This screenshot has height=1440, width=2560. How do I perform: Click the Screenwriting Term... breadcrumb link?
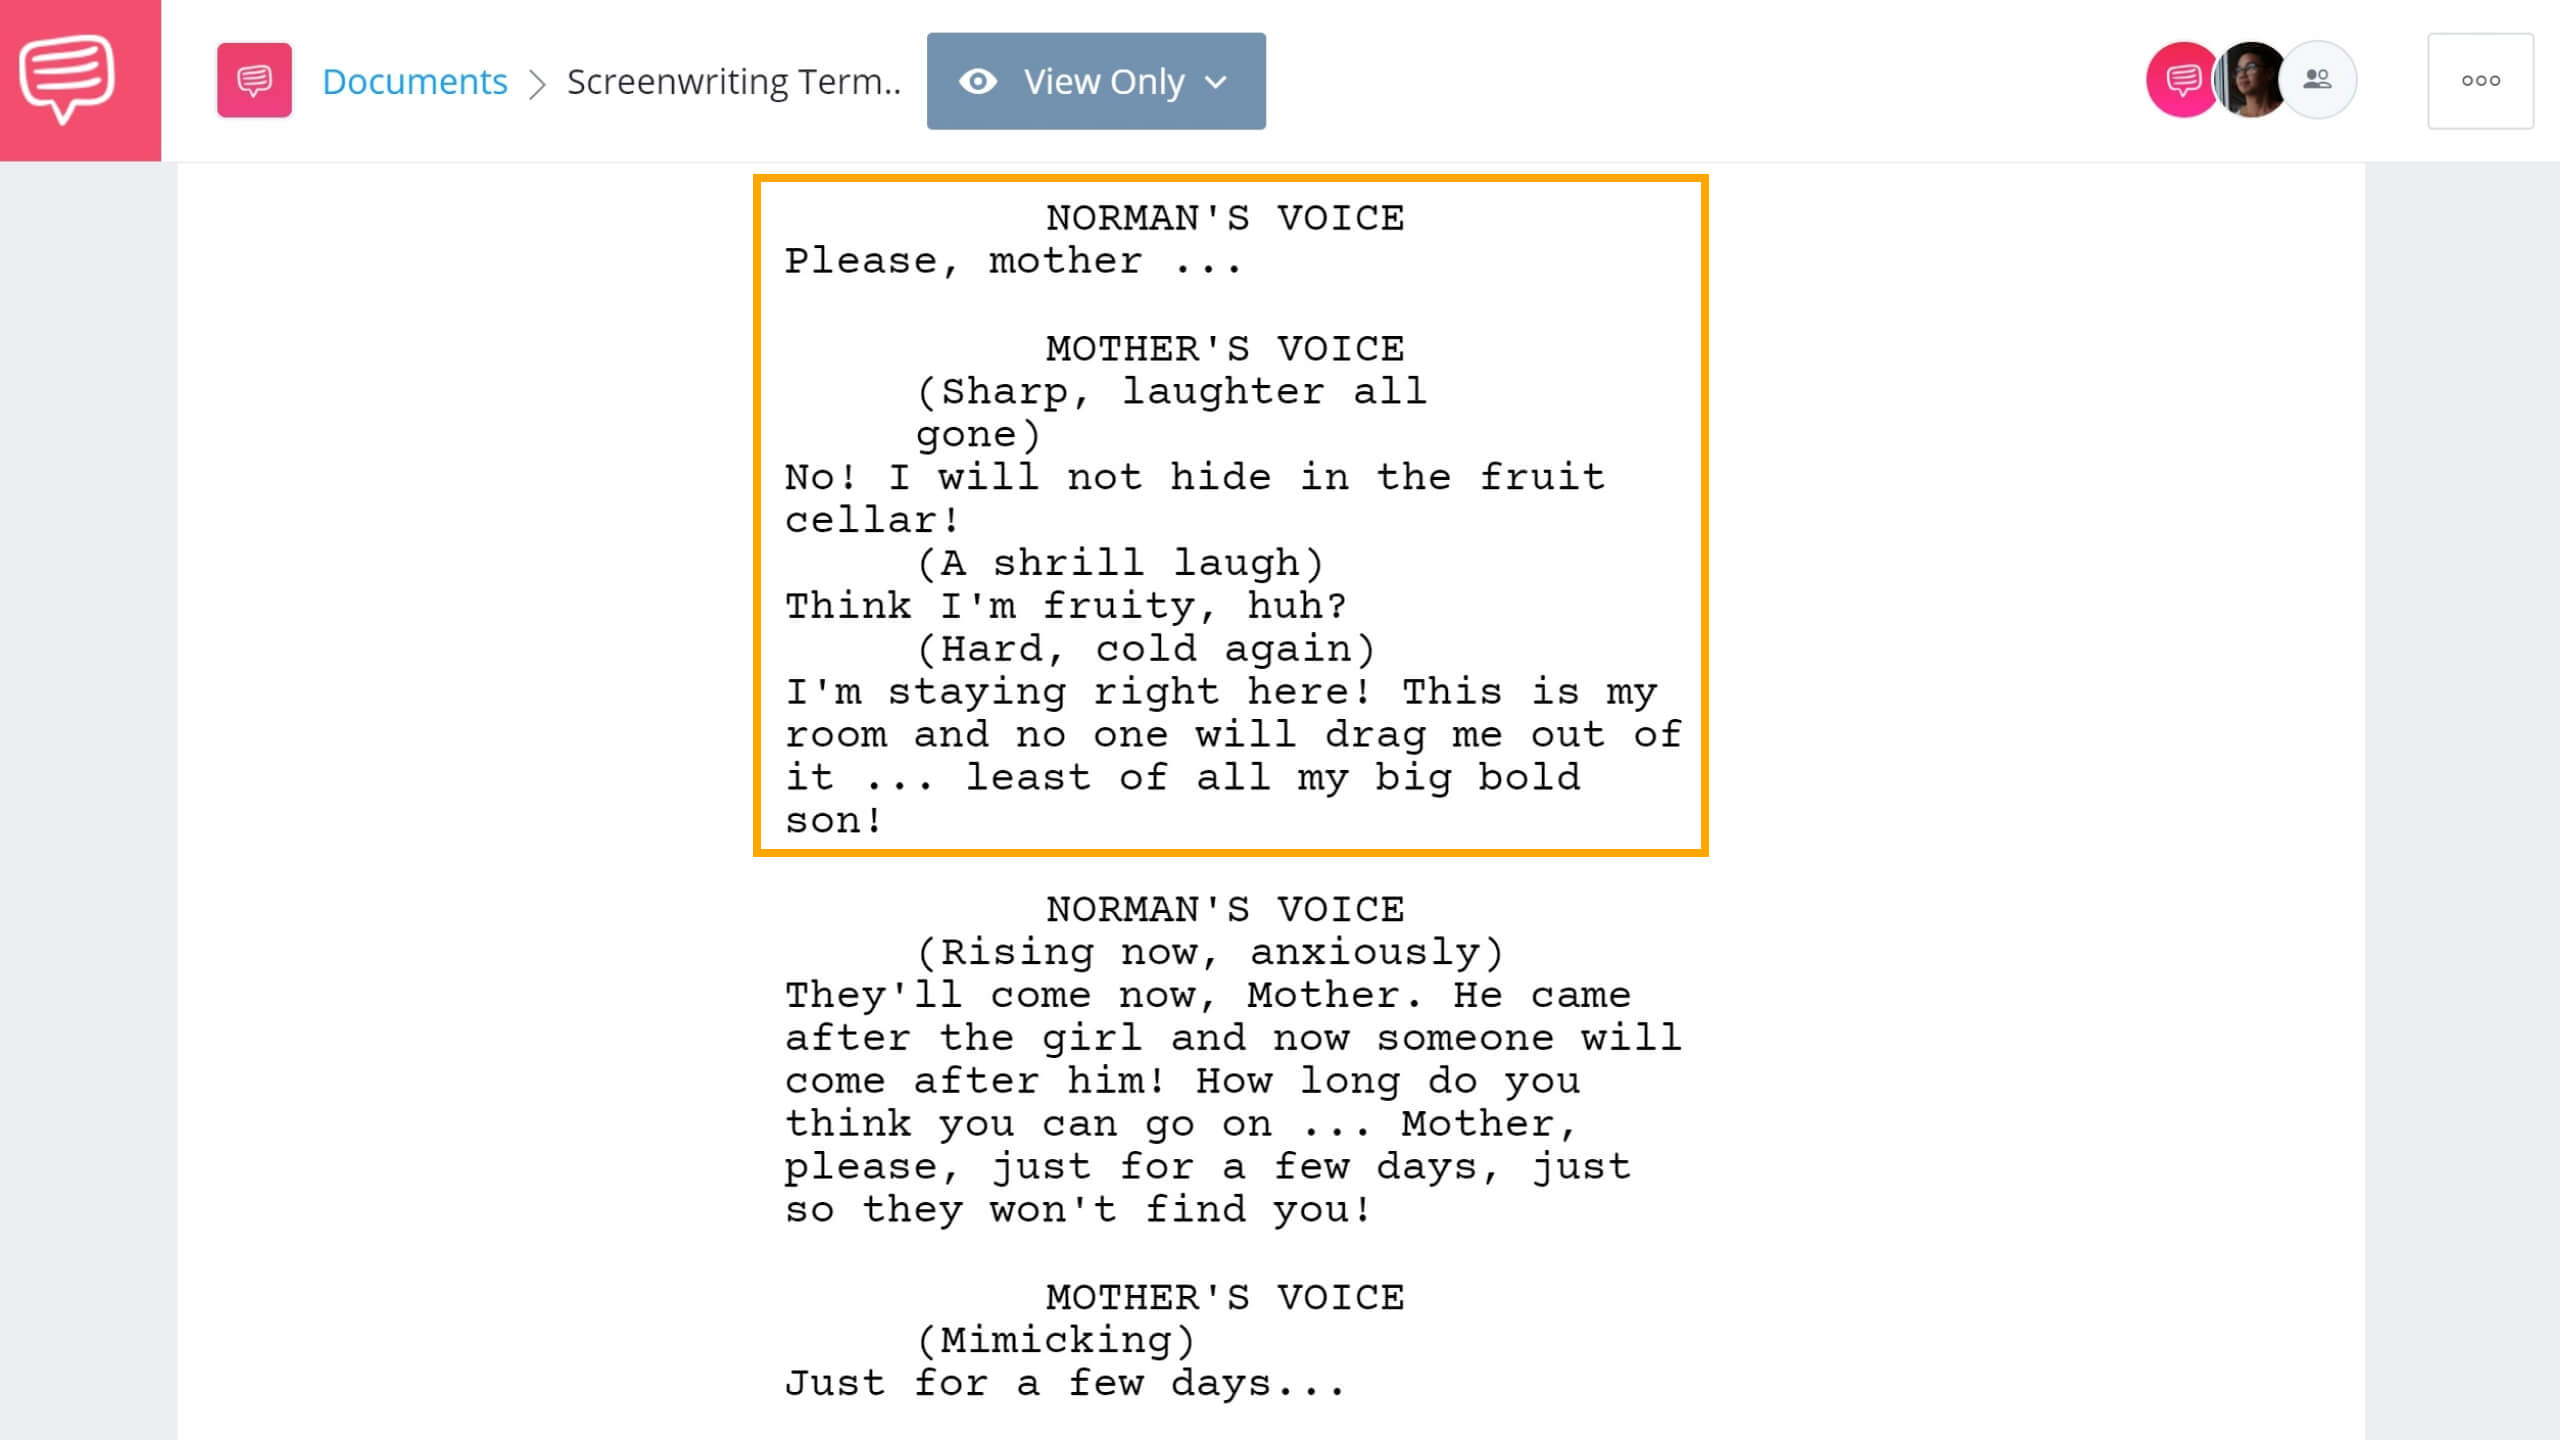(733, 79)
